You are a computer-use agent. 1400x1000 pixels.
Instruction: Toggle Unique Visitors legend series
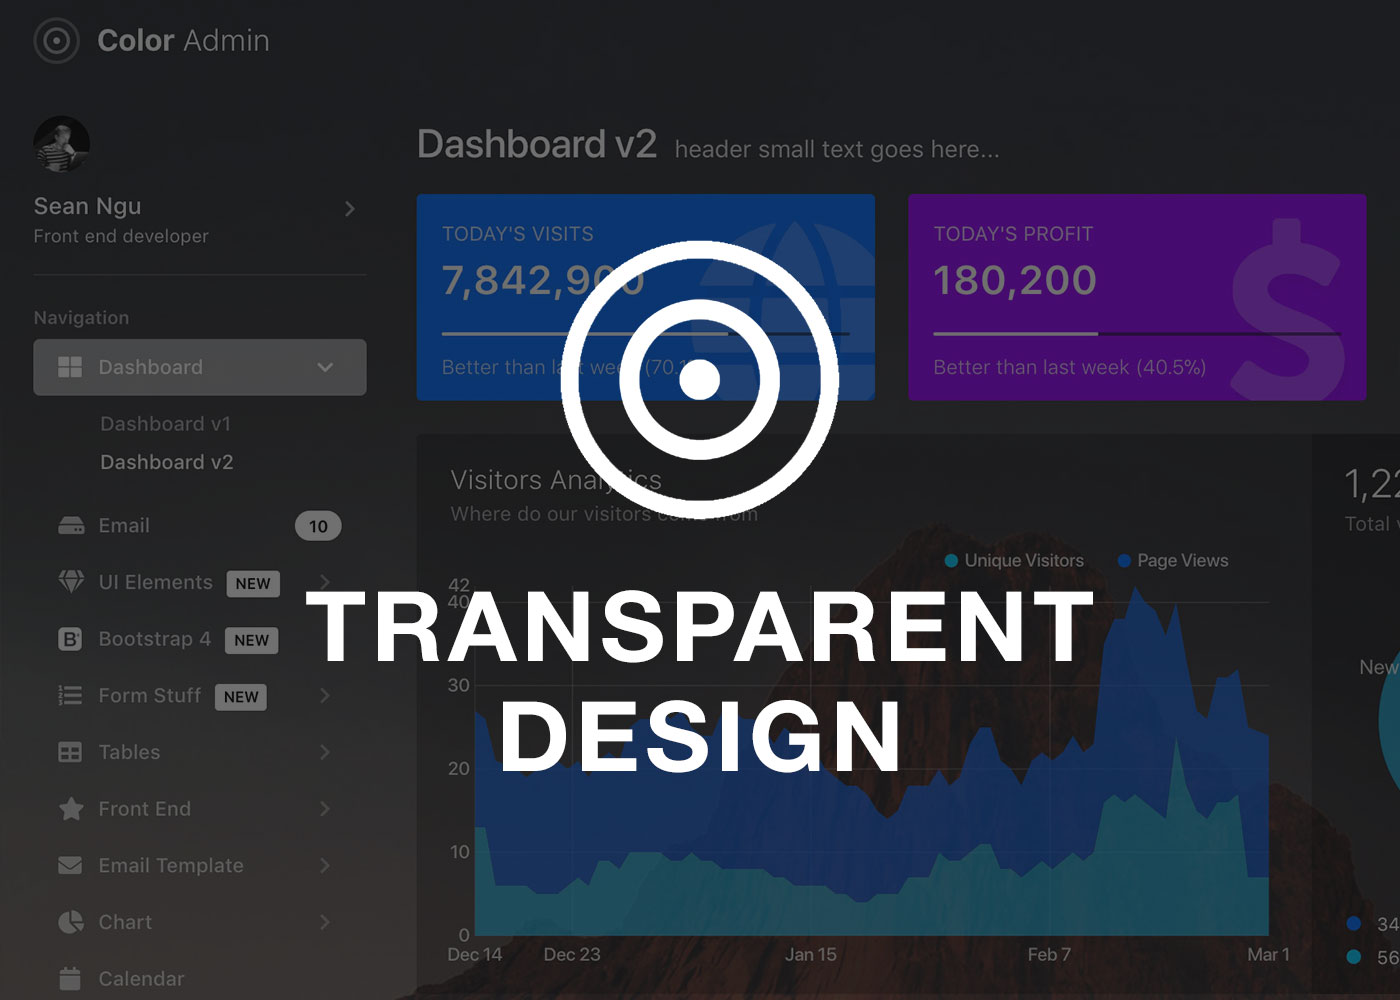point(1014,561)
